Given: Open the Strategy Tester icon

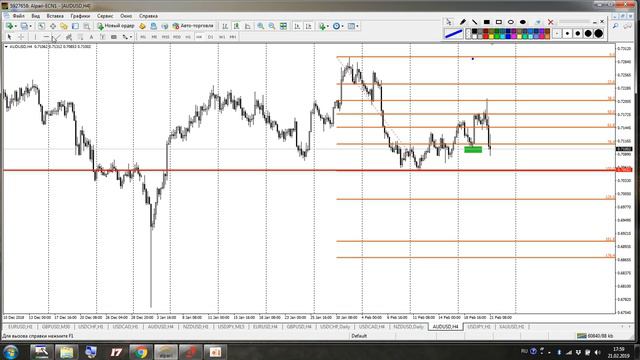Looking at the screenshot, I should pos(87,26).
